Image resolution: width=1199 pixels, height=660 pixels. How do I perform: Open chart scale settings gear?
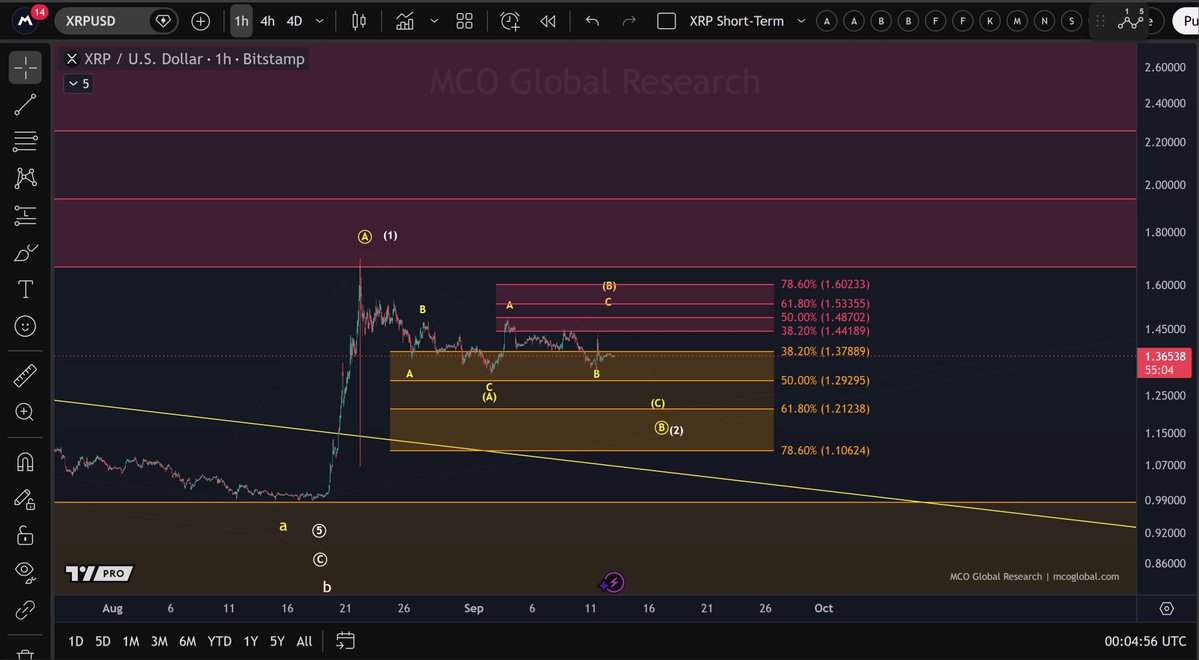(1166, 609)
